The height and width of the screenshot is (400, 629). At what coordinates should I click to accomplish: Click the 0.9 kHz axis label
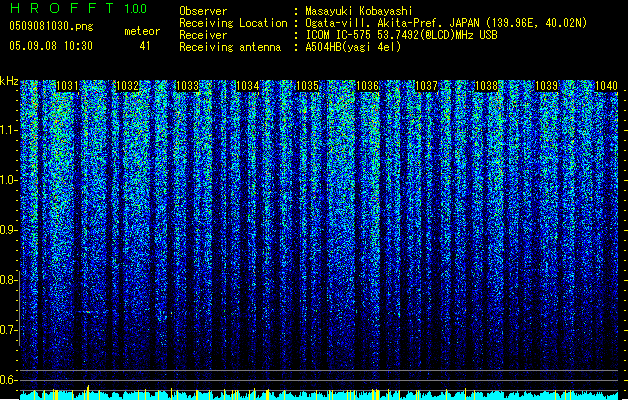9,230
